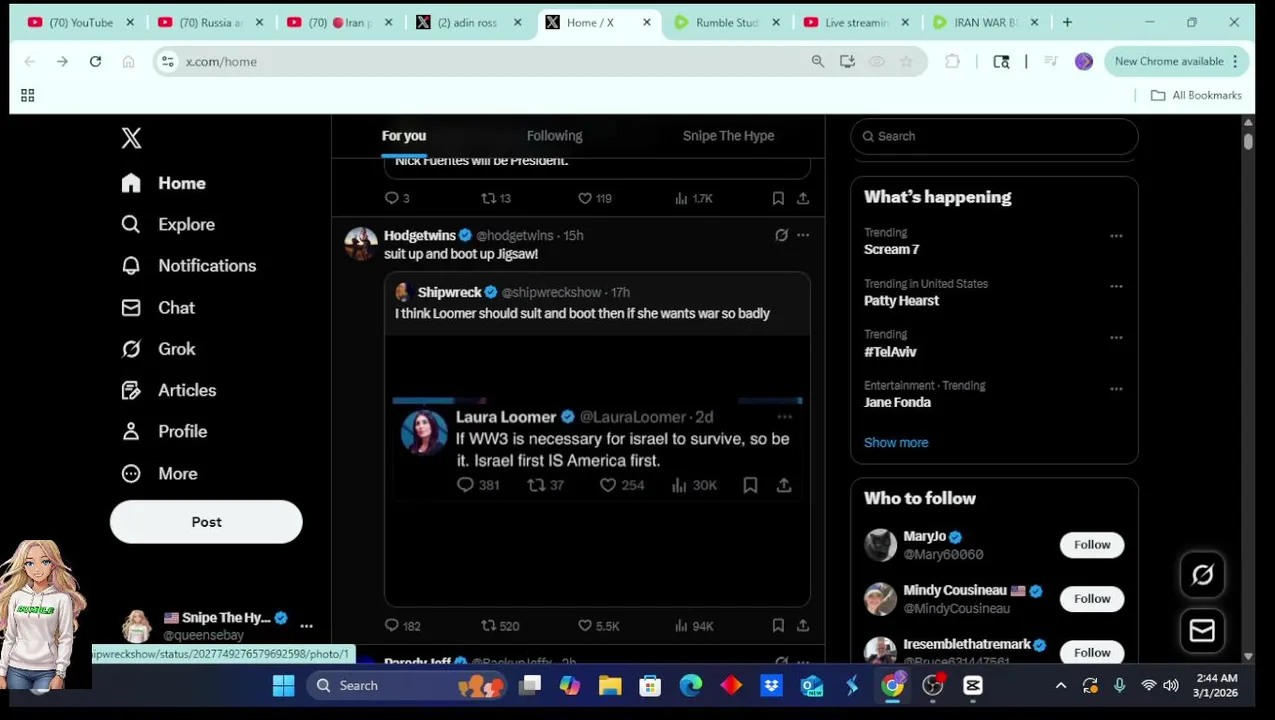Follow MaryJo
Screen dimensions: 1275x720
coord(1092,545)
